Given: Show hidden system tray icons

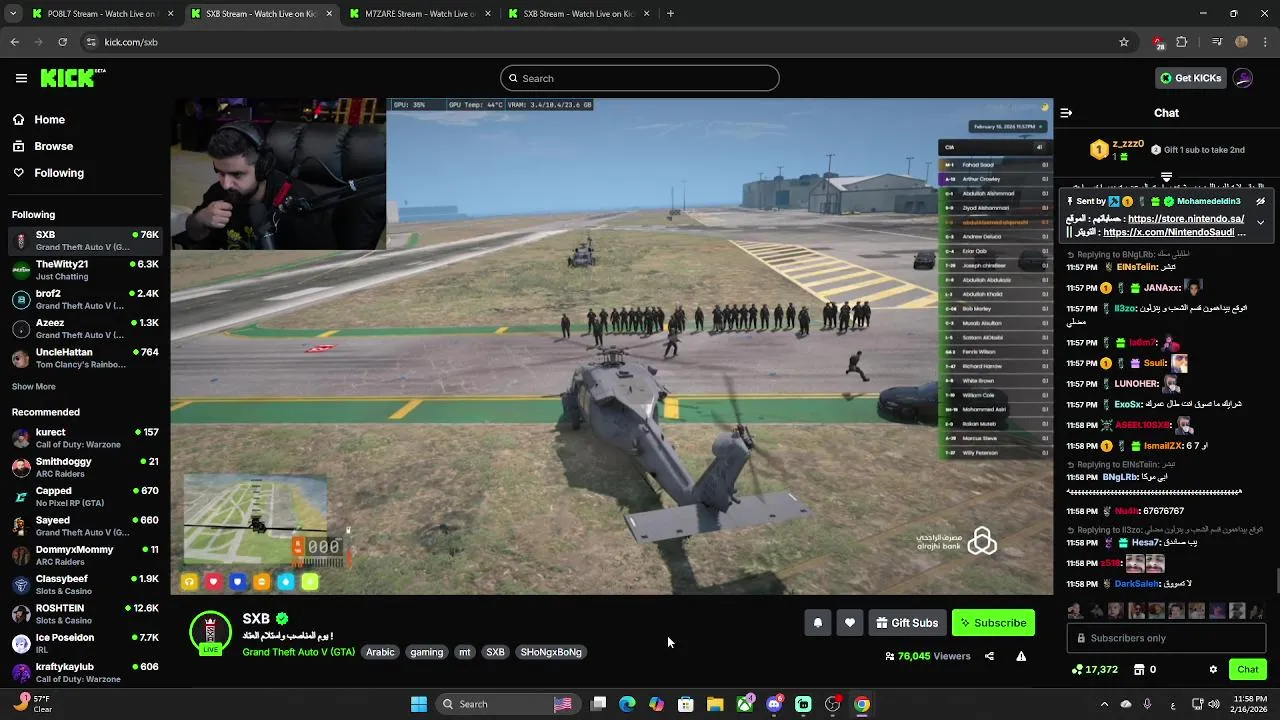Looking at the screenshot, I should point(1104,704).
